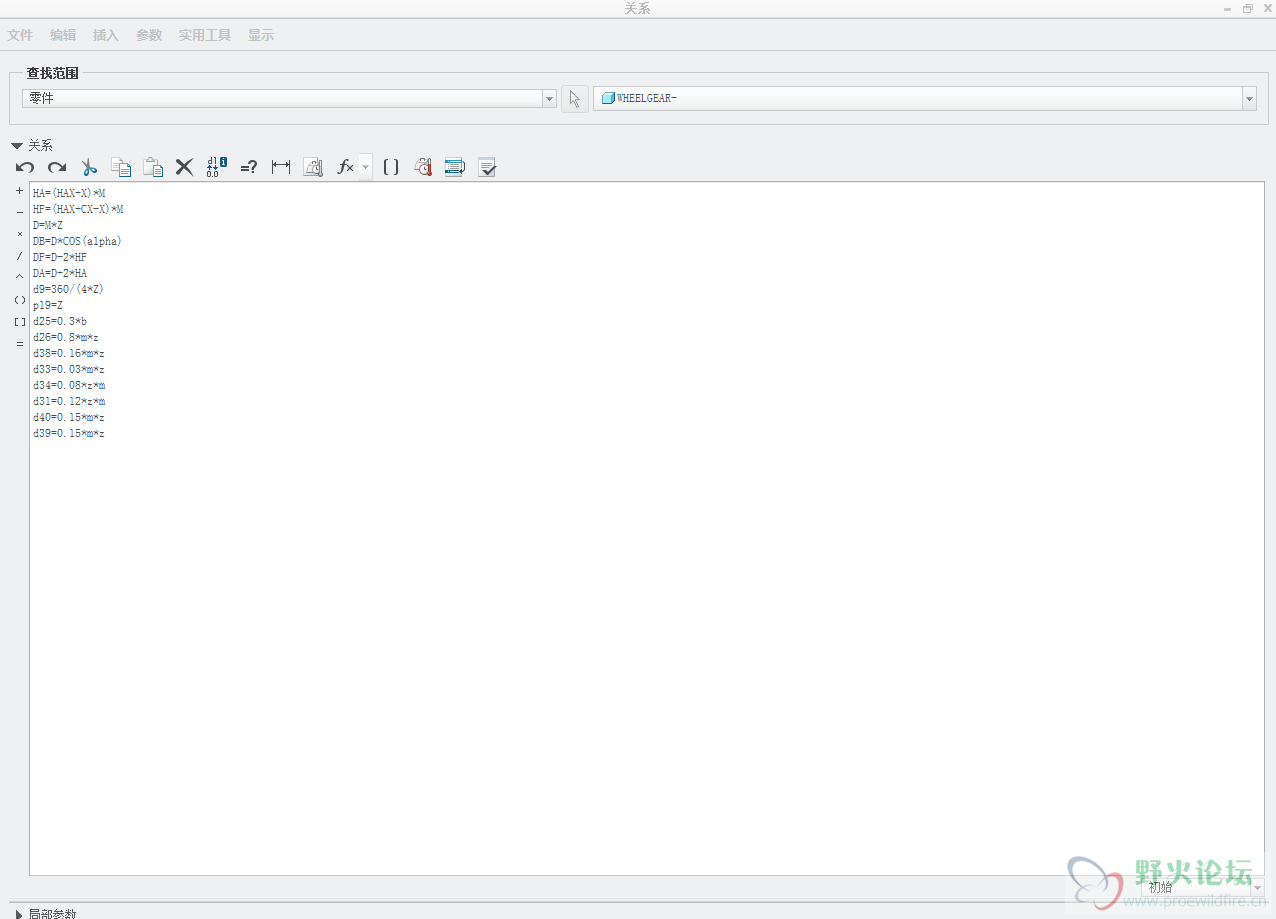
Task: Undo the last relation edit
Action: 25,167
